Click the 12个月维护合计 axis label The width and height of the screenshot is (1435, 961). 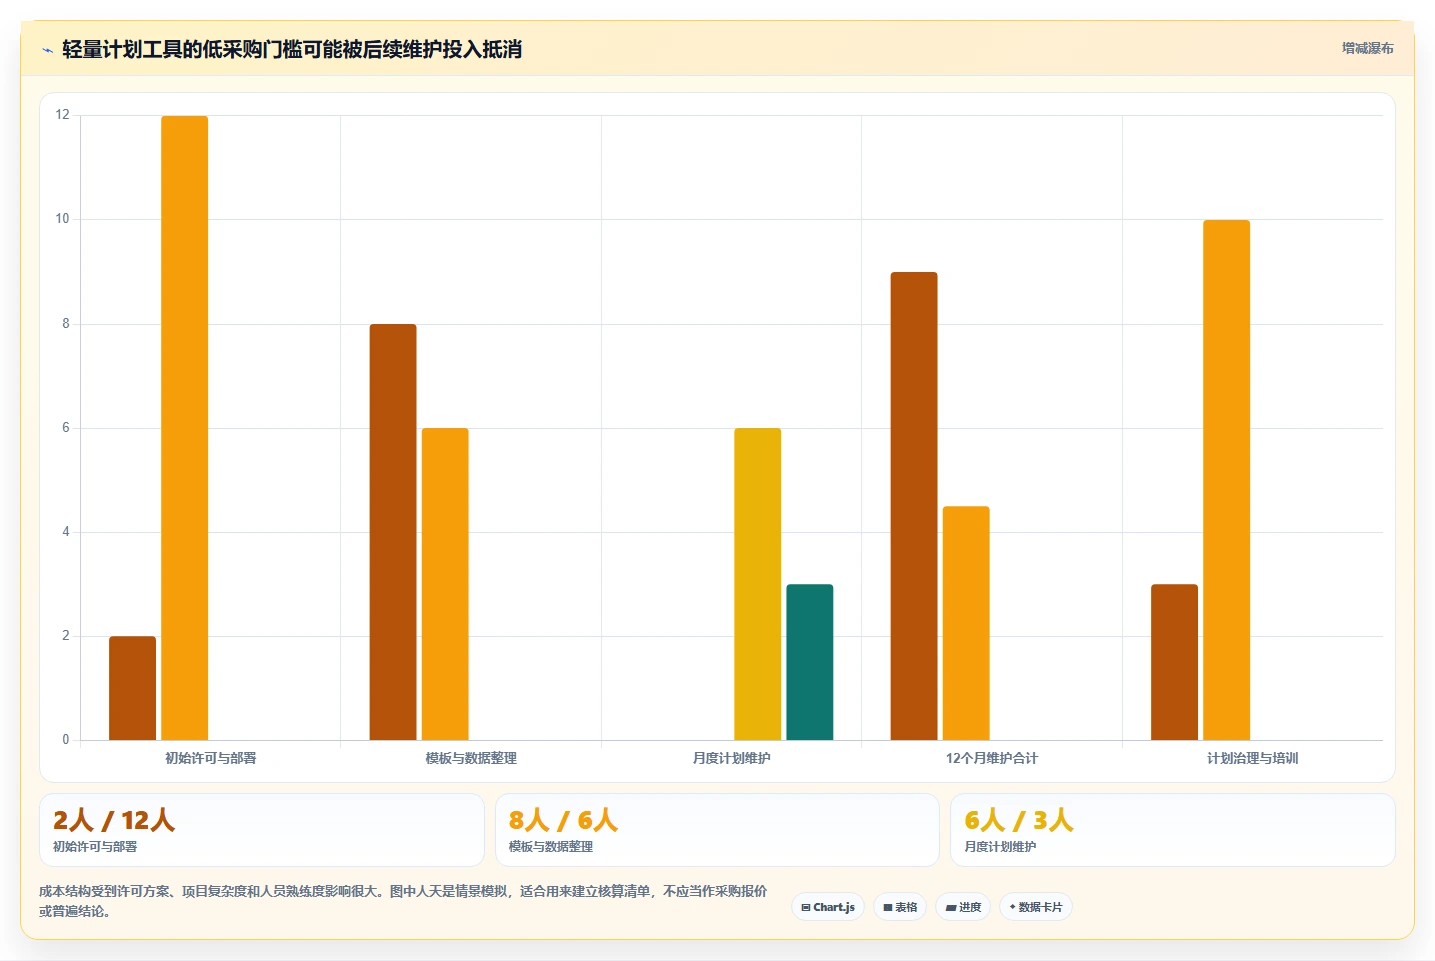pos(992,758)
